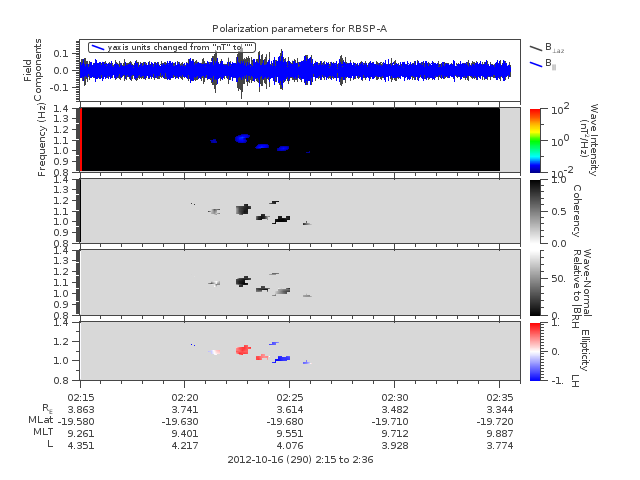This screenshot has width=640, height=480.
Task: Click the blue B parallel legend line marker
Action: [535, 64]
